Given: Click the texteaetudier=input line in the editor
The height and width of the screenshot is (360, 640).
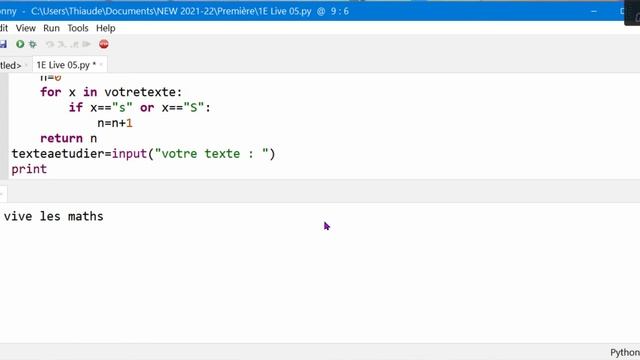Looking at the screenshot, I should (144, 154).
